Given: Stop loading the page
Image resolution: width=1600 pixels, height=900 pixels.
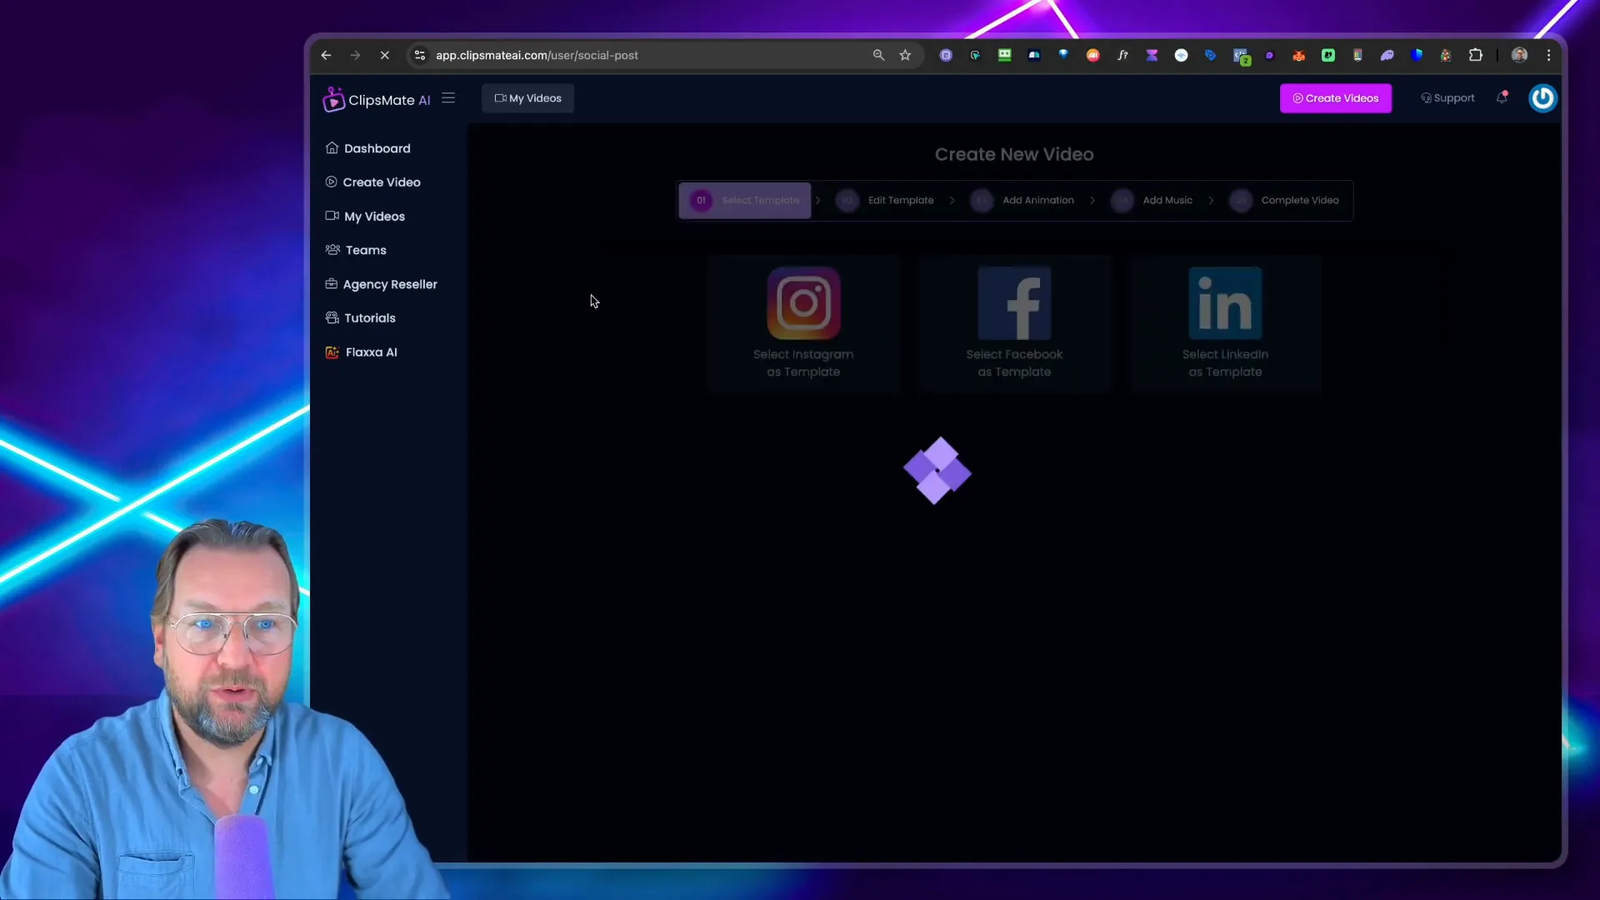Looking at the screenshot, I should tap(384, 55).
